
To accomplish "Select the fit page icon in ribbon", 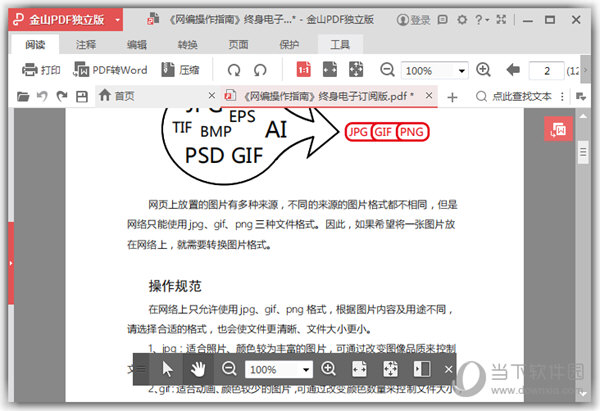I will [x=356, y=70].
